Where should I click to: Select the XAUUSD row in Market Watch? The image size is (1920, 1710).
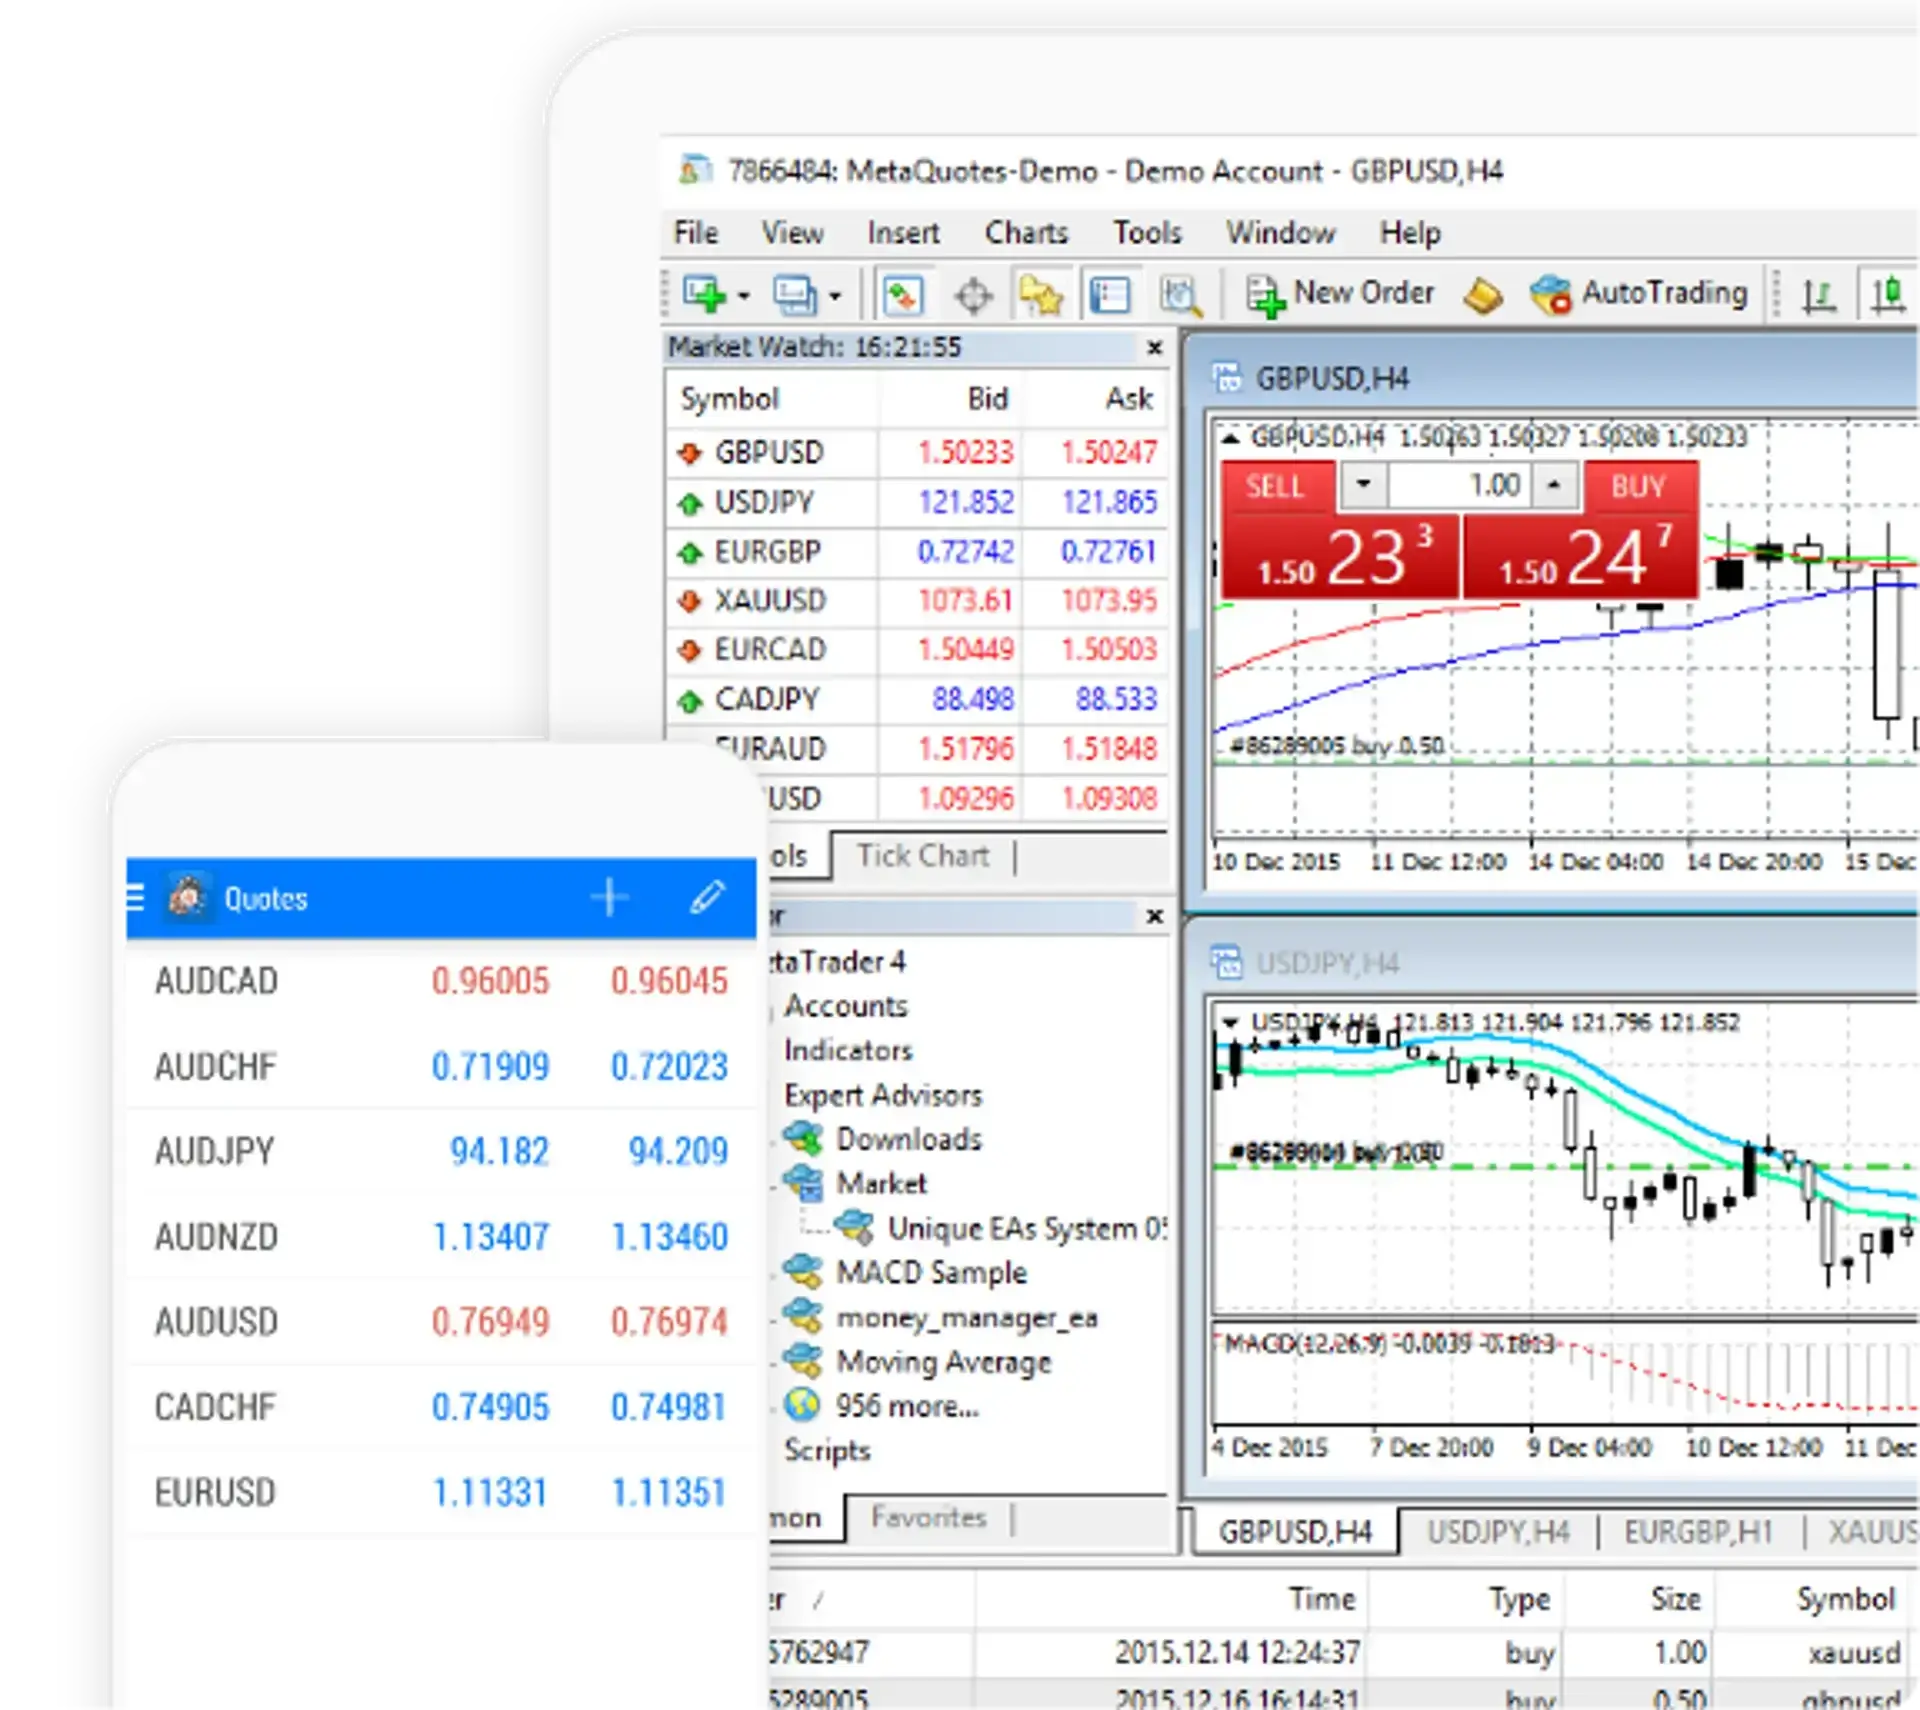(x=917, y=601)
